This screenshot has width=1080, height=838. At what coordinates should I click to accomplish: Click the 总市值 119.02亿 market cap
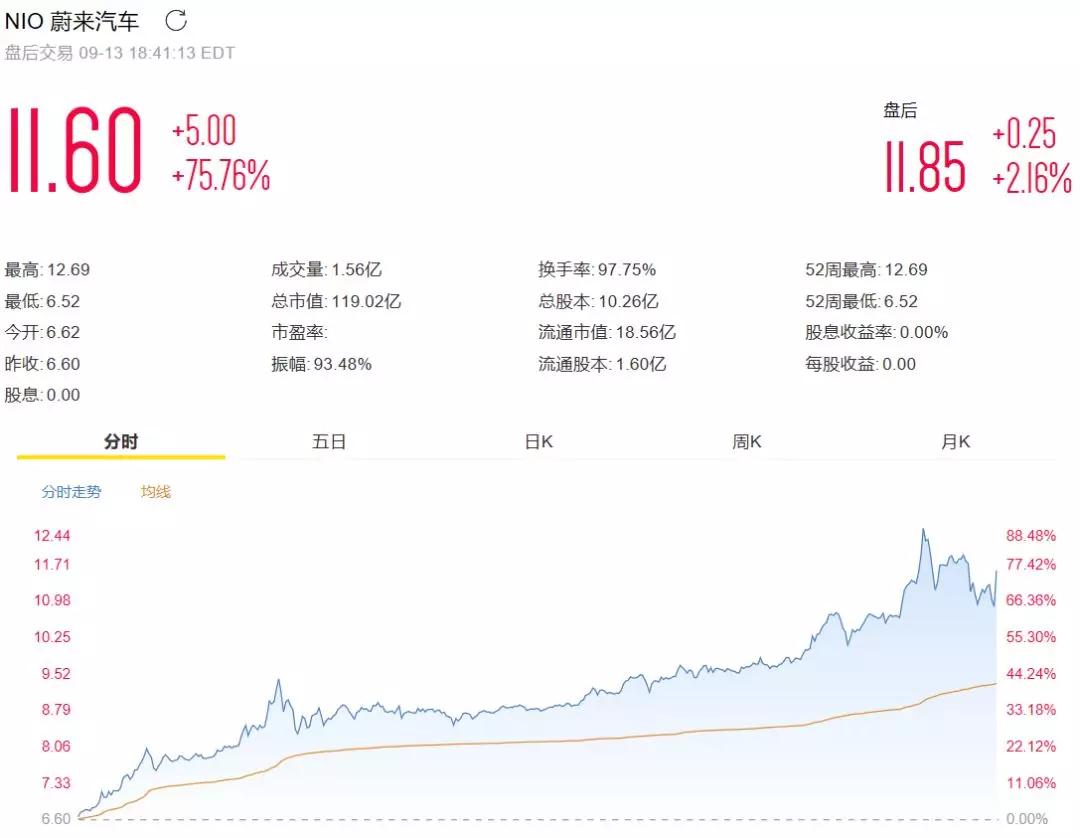[336, 301]
